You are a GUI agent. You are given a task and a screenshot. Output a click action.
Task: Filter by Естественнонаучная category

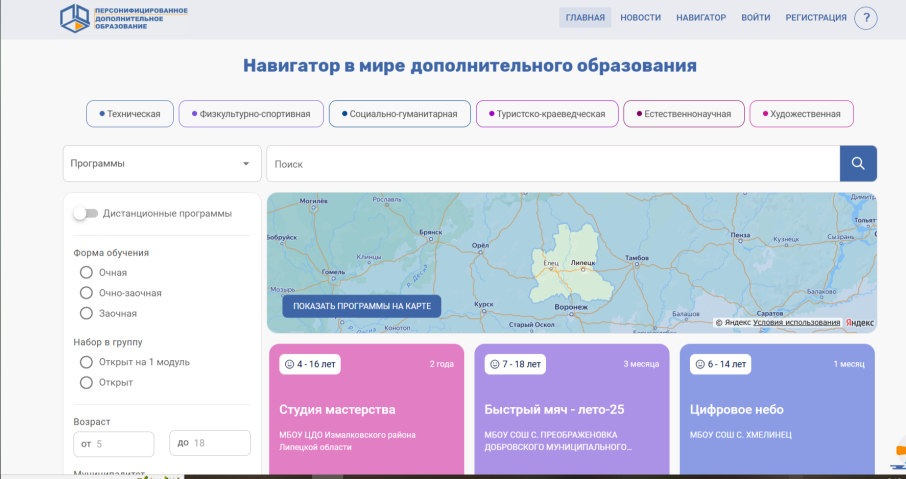coord(684,114)
